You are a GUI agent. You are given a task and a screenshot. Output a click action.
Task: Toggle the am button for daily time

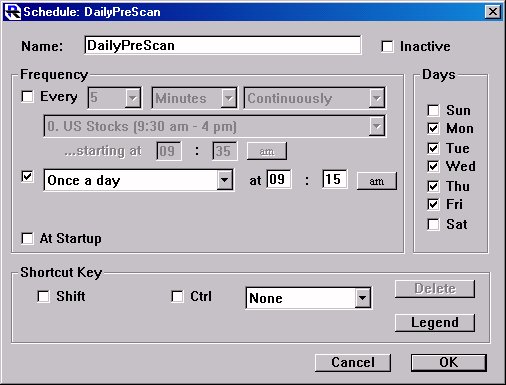tap(377, 181)
